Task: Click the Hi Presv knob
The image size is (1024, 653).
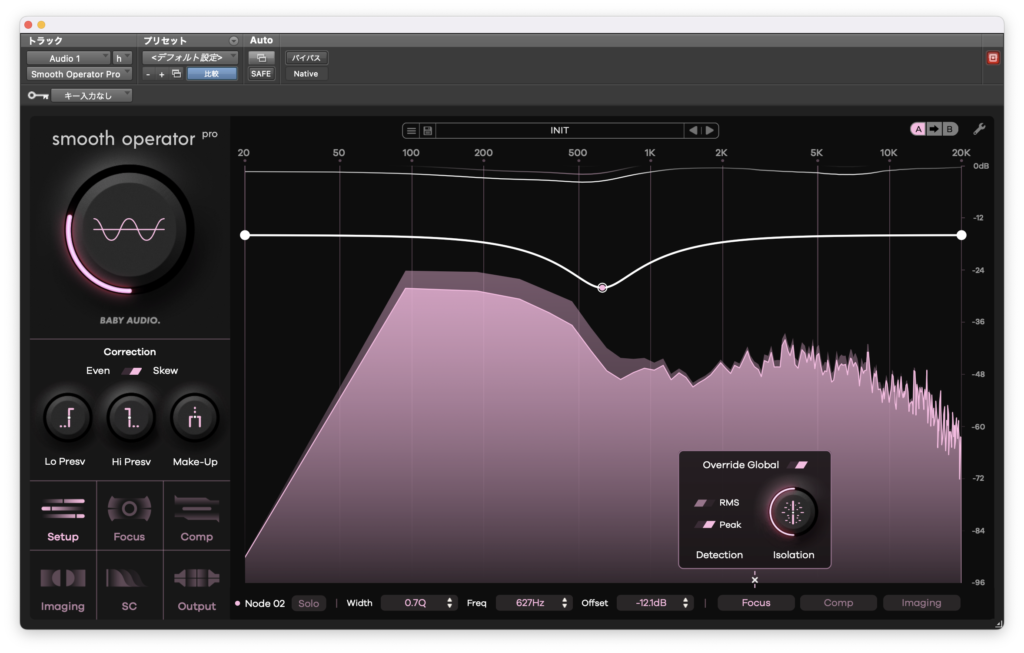Action: pyautogui.click(x=131, y=418)
